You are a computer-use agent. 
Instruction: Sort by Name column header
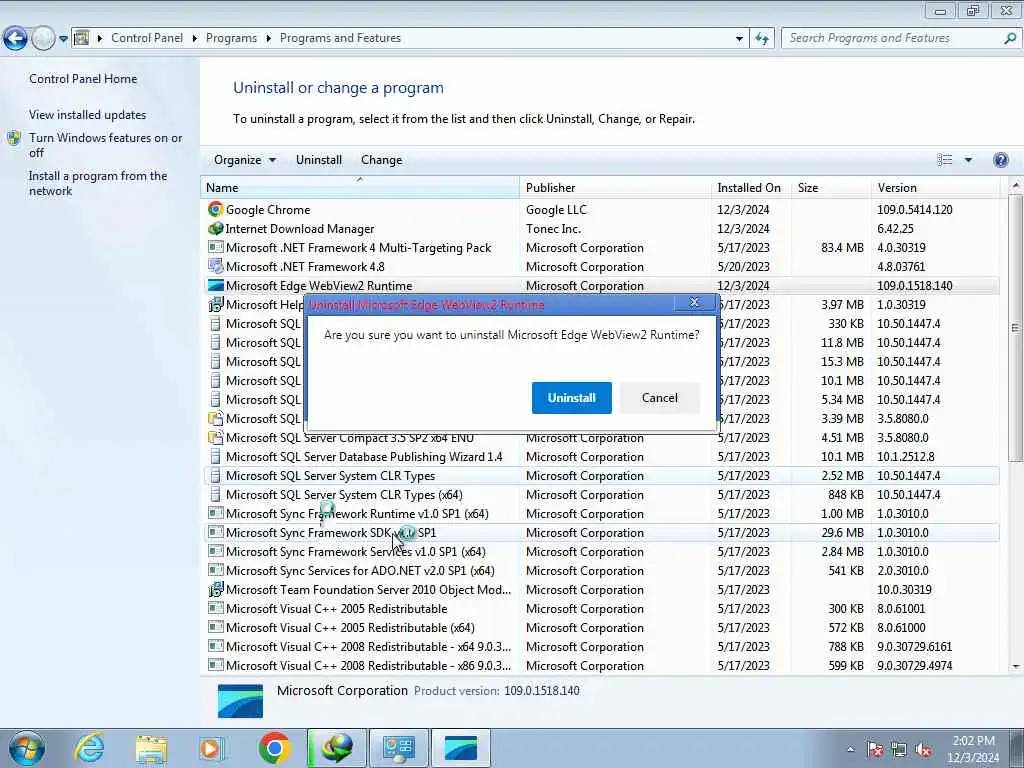click(360, 187)
